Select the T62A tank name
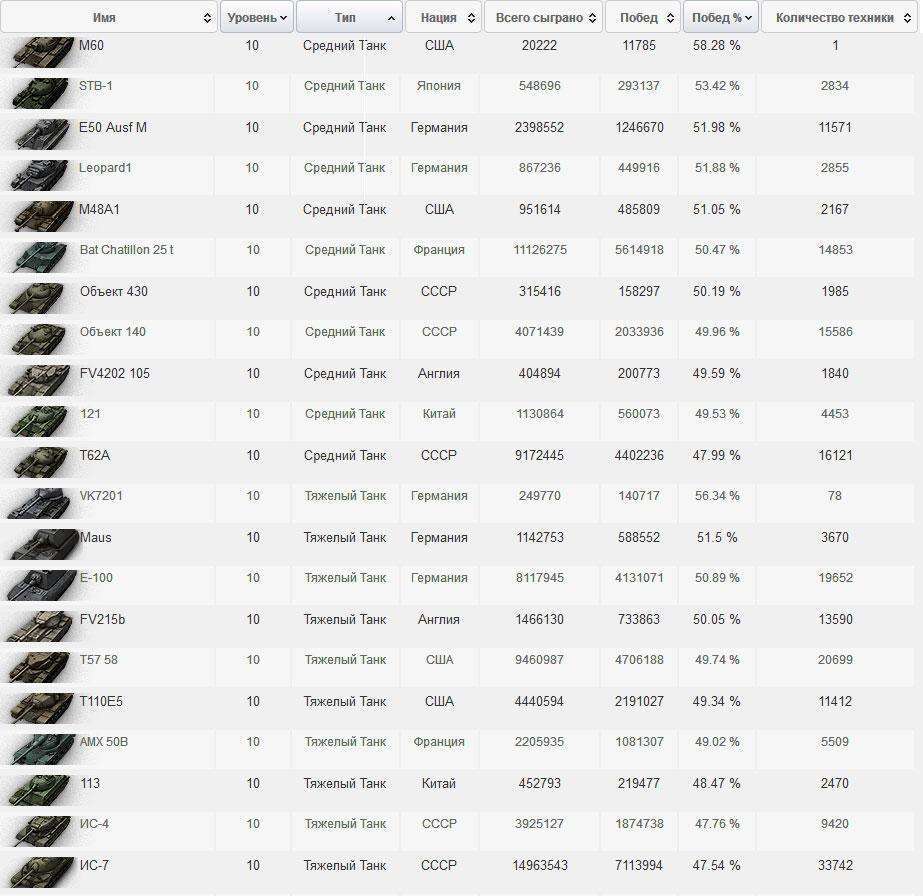This screenshot has height=896, width=923. click(x=95, y=455)
